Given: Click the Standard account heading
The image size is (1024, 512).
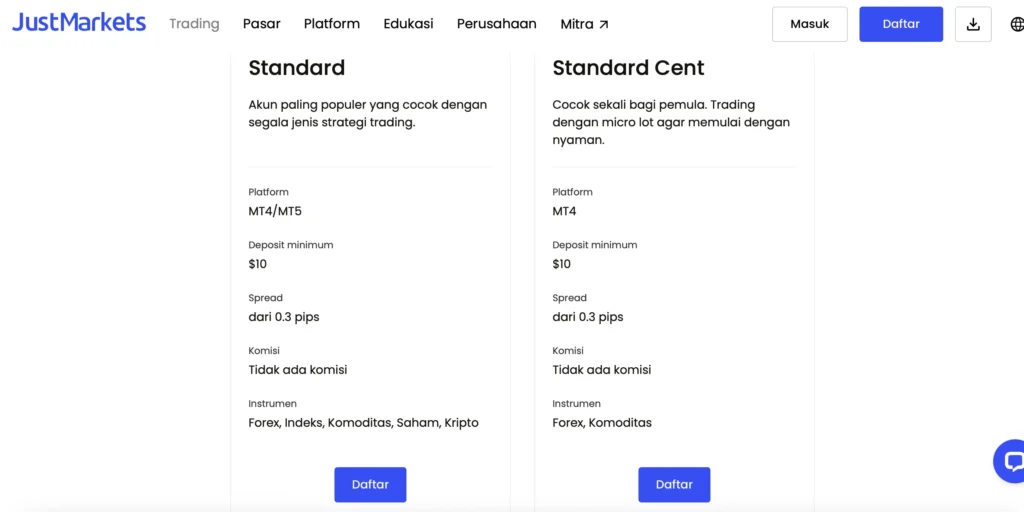Looking at the screenshot, I should [296, 68].
